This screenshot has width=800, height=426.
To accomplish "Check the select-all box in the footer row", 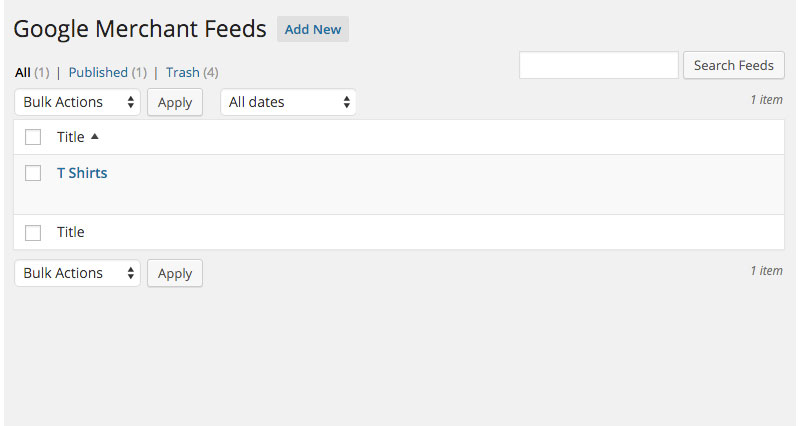I will [33, 233].
